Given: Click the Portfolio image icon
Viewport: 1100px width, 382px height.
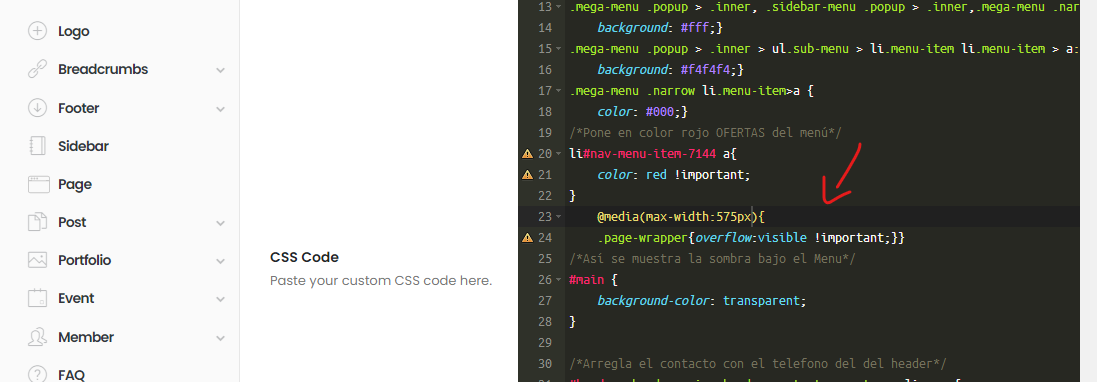Looking at the screenshot, I should (x=37, y=260).
